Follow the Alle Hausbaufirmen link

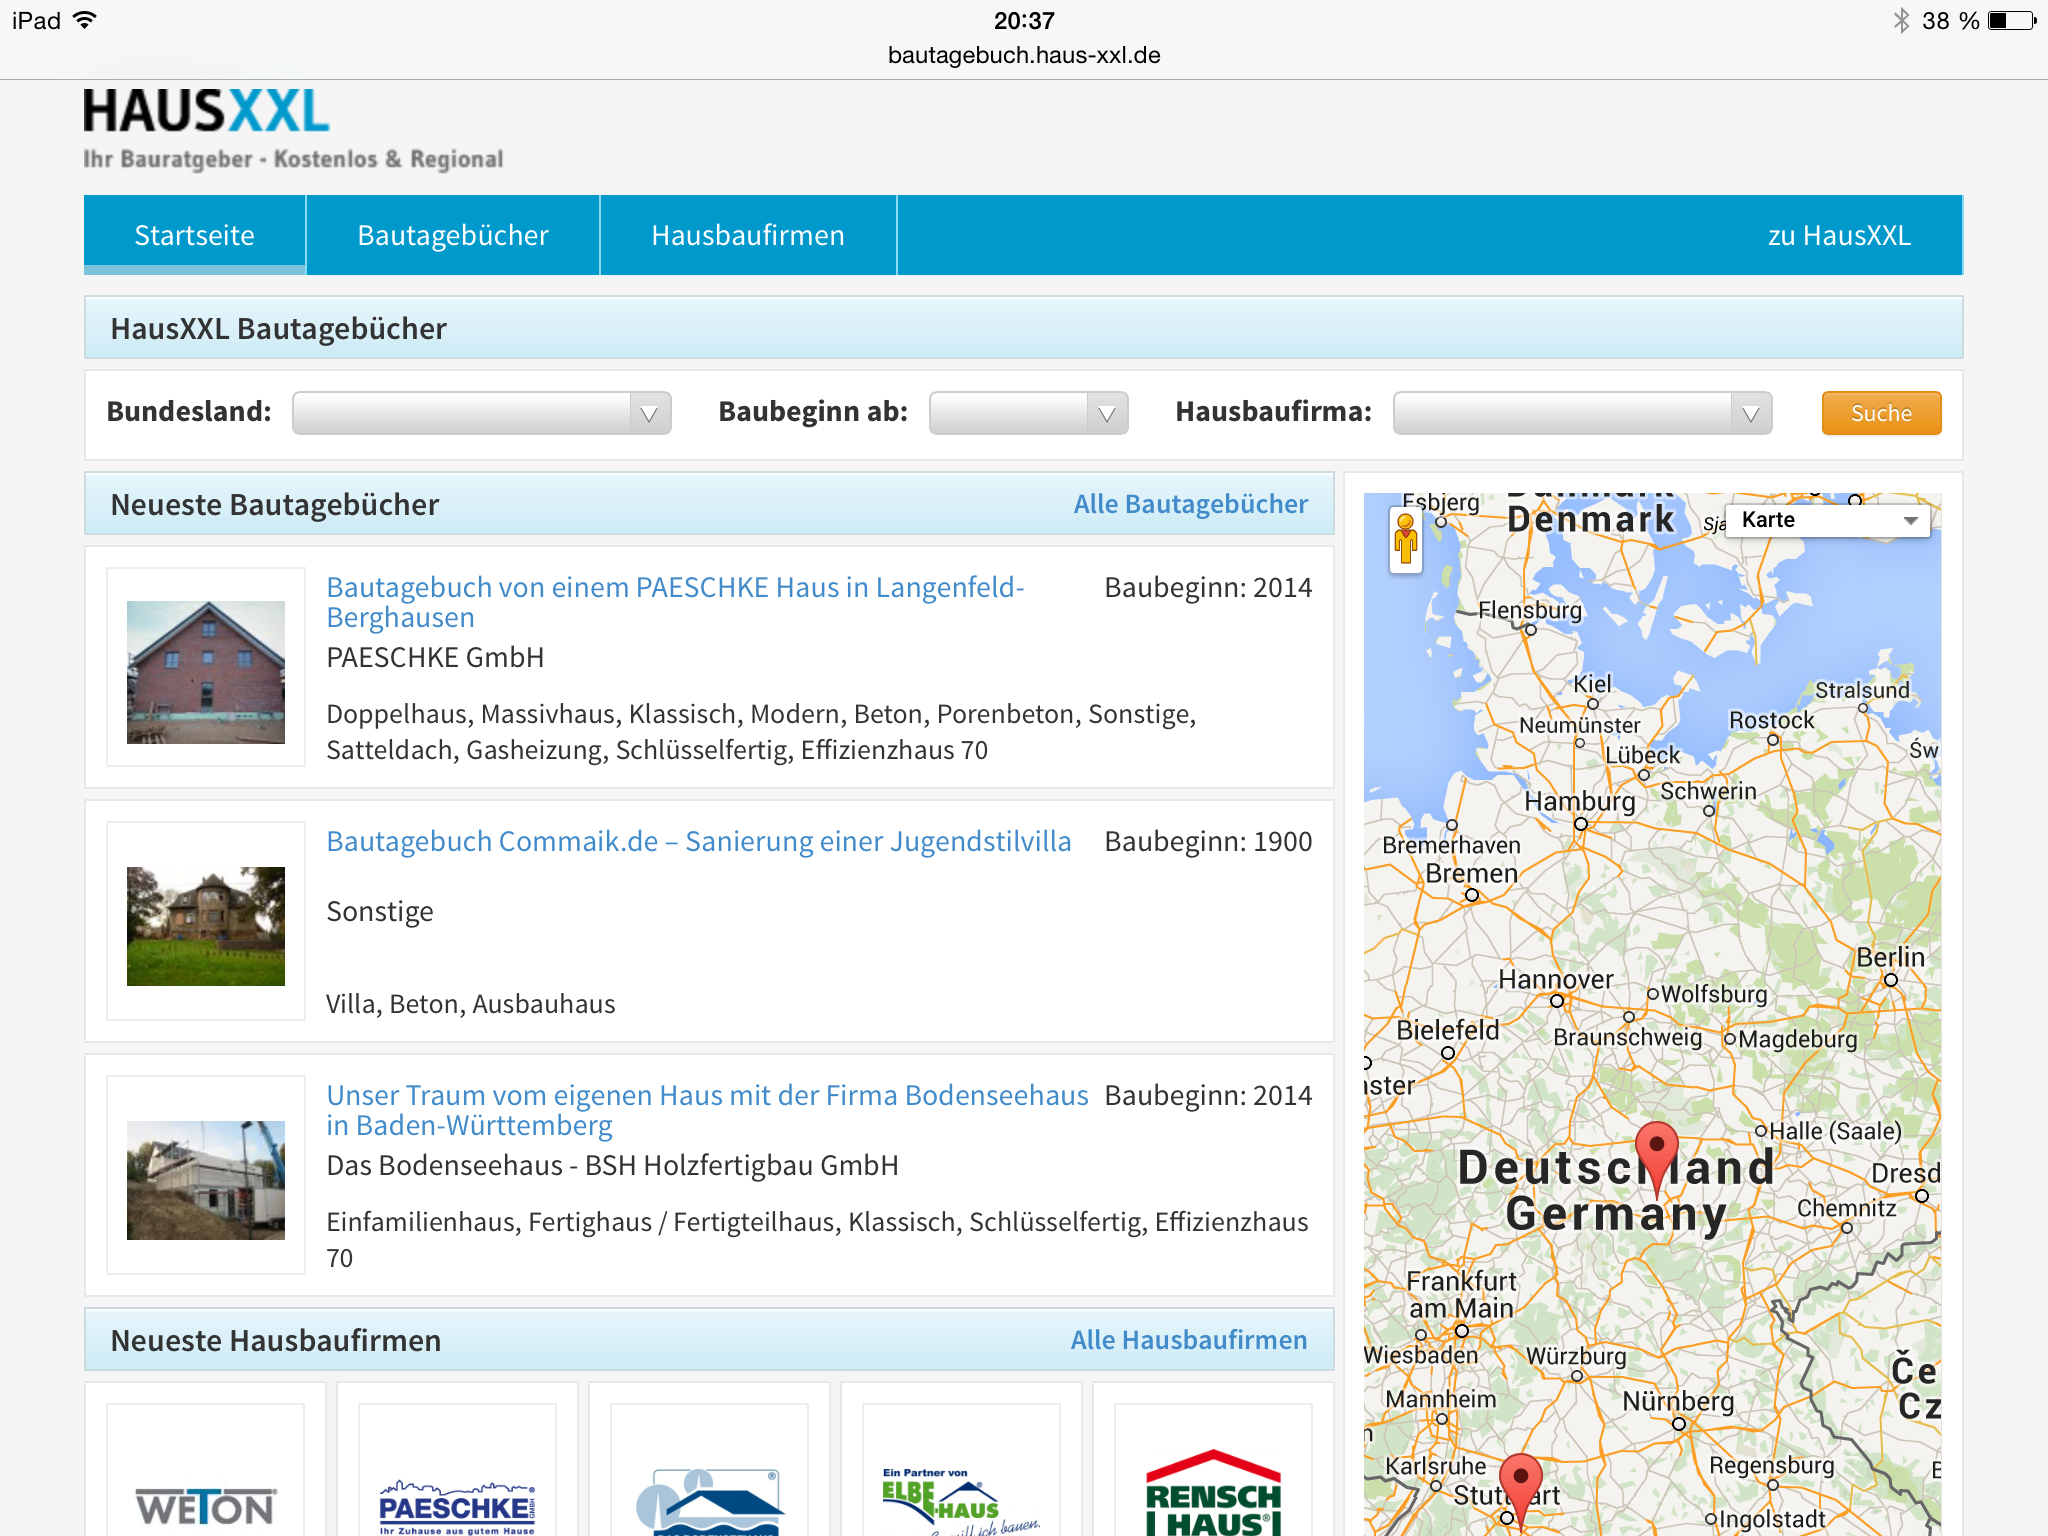coord(1188,1340)
